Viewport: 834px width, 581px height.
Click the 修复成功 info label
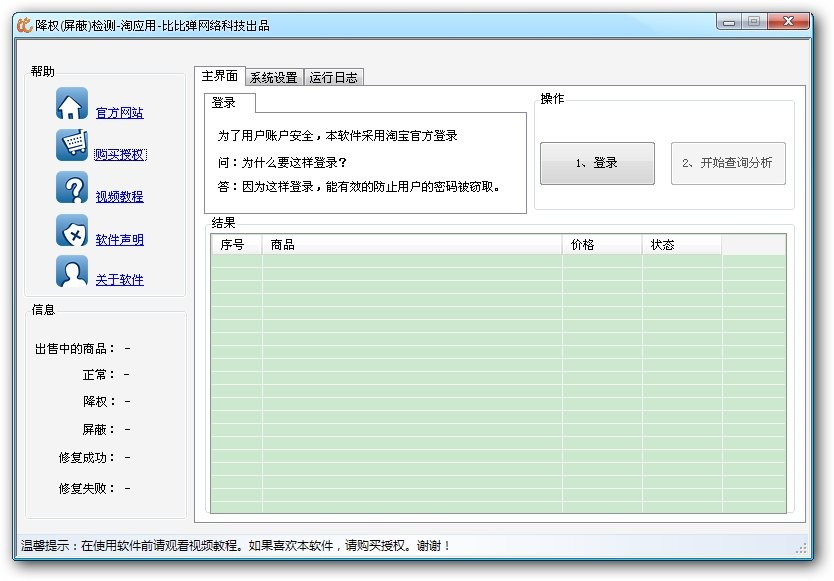click(87, 458)
